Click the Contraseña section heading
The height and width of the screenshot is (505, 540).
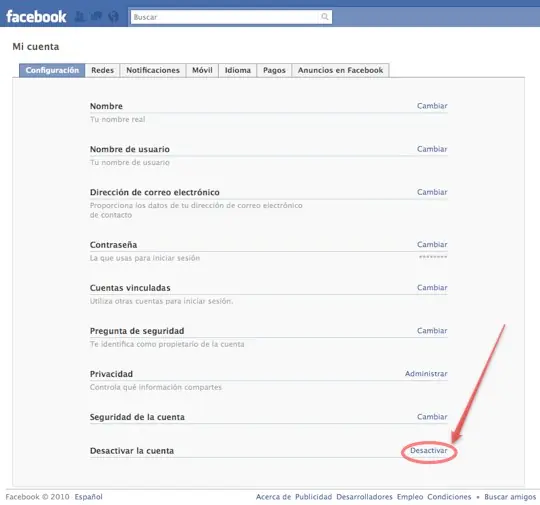(113, 245)
